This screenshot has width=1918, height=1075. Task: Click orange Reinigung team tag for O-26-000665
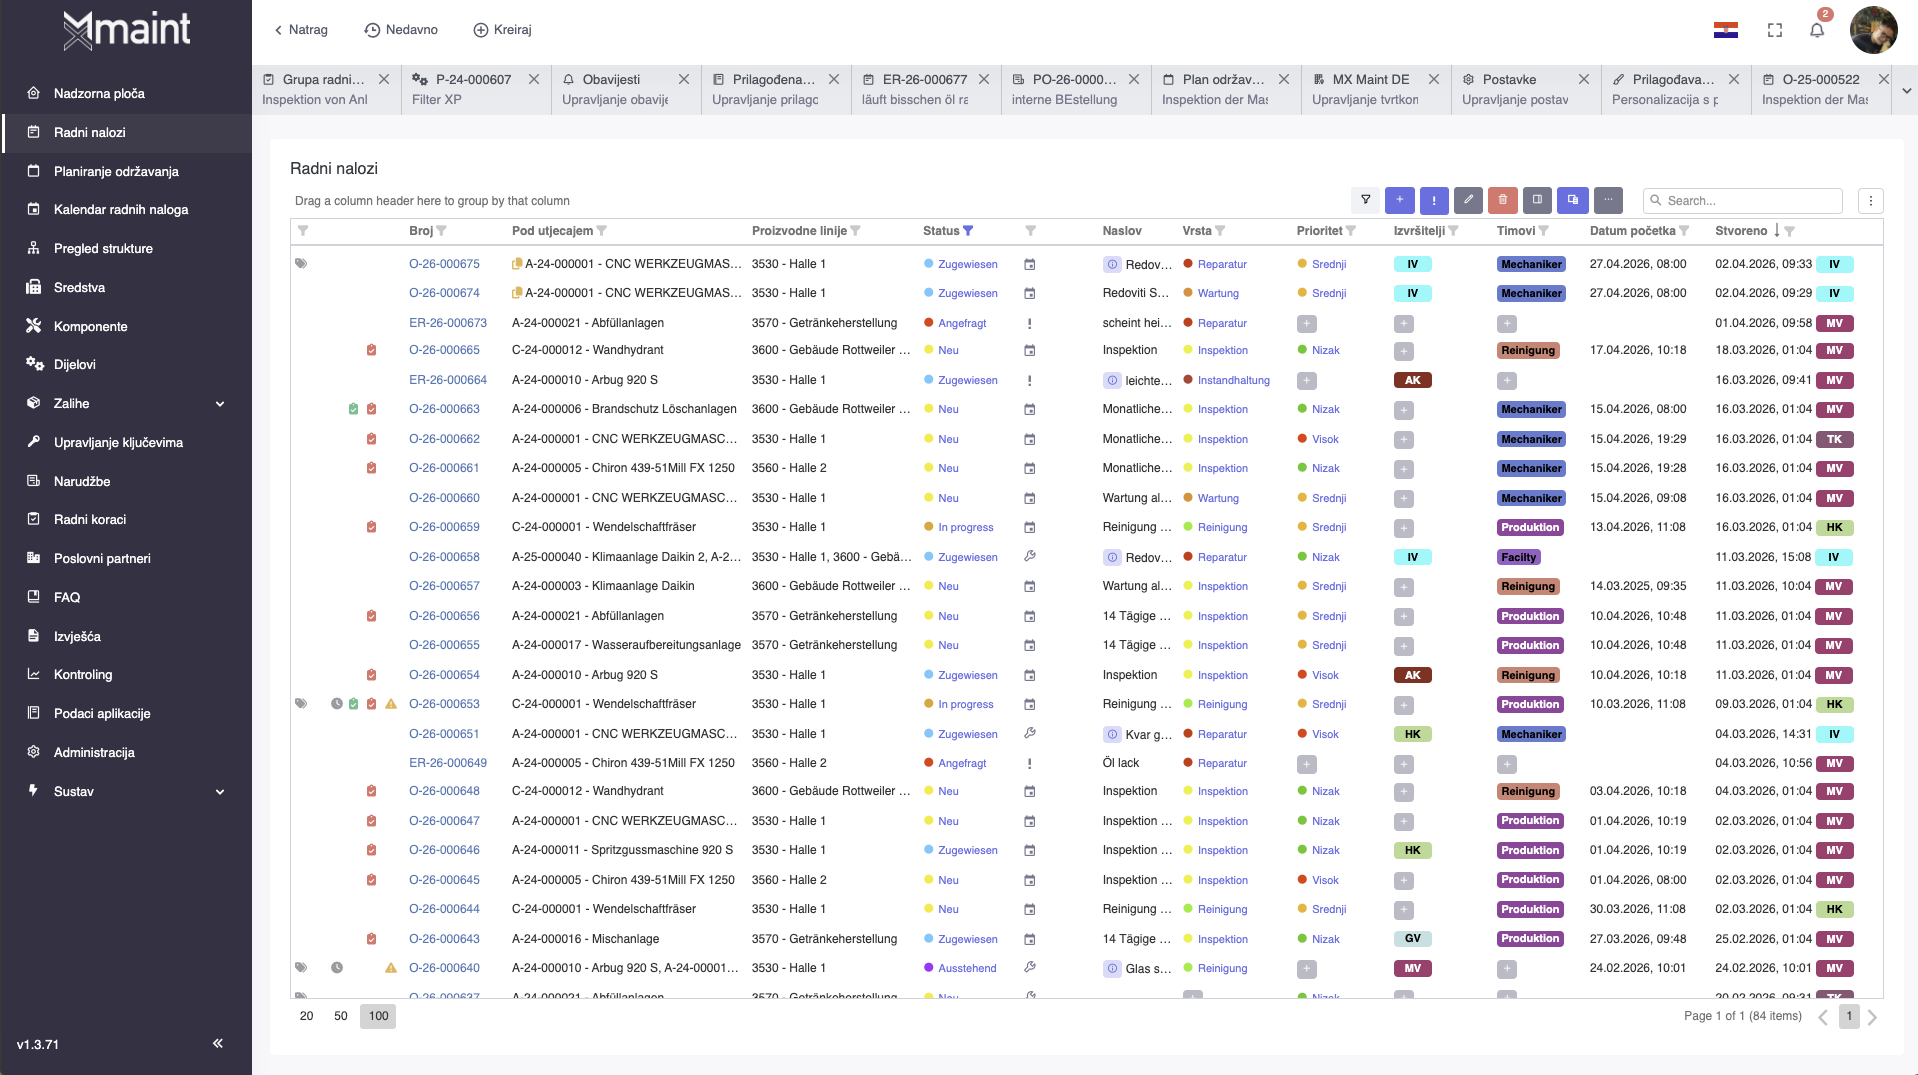click(1527, 351)
